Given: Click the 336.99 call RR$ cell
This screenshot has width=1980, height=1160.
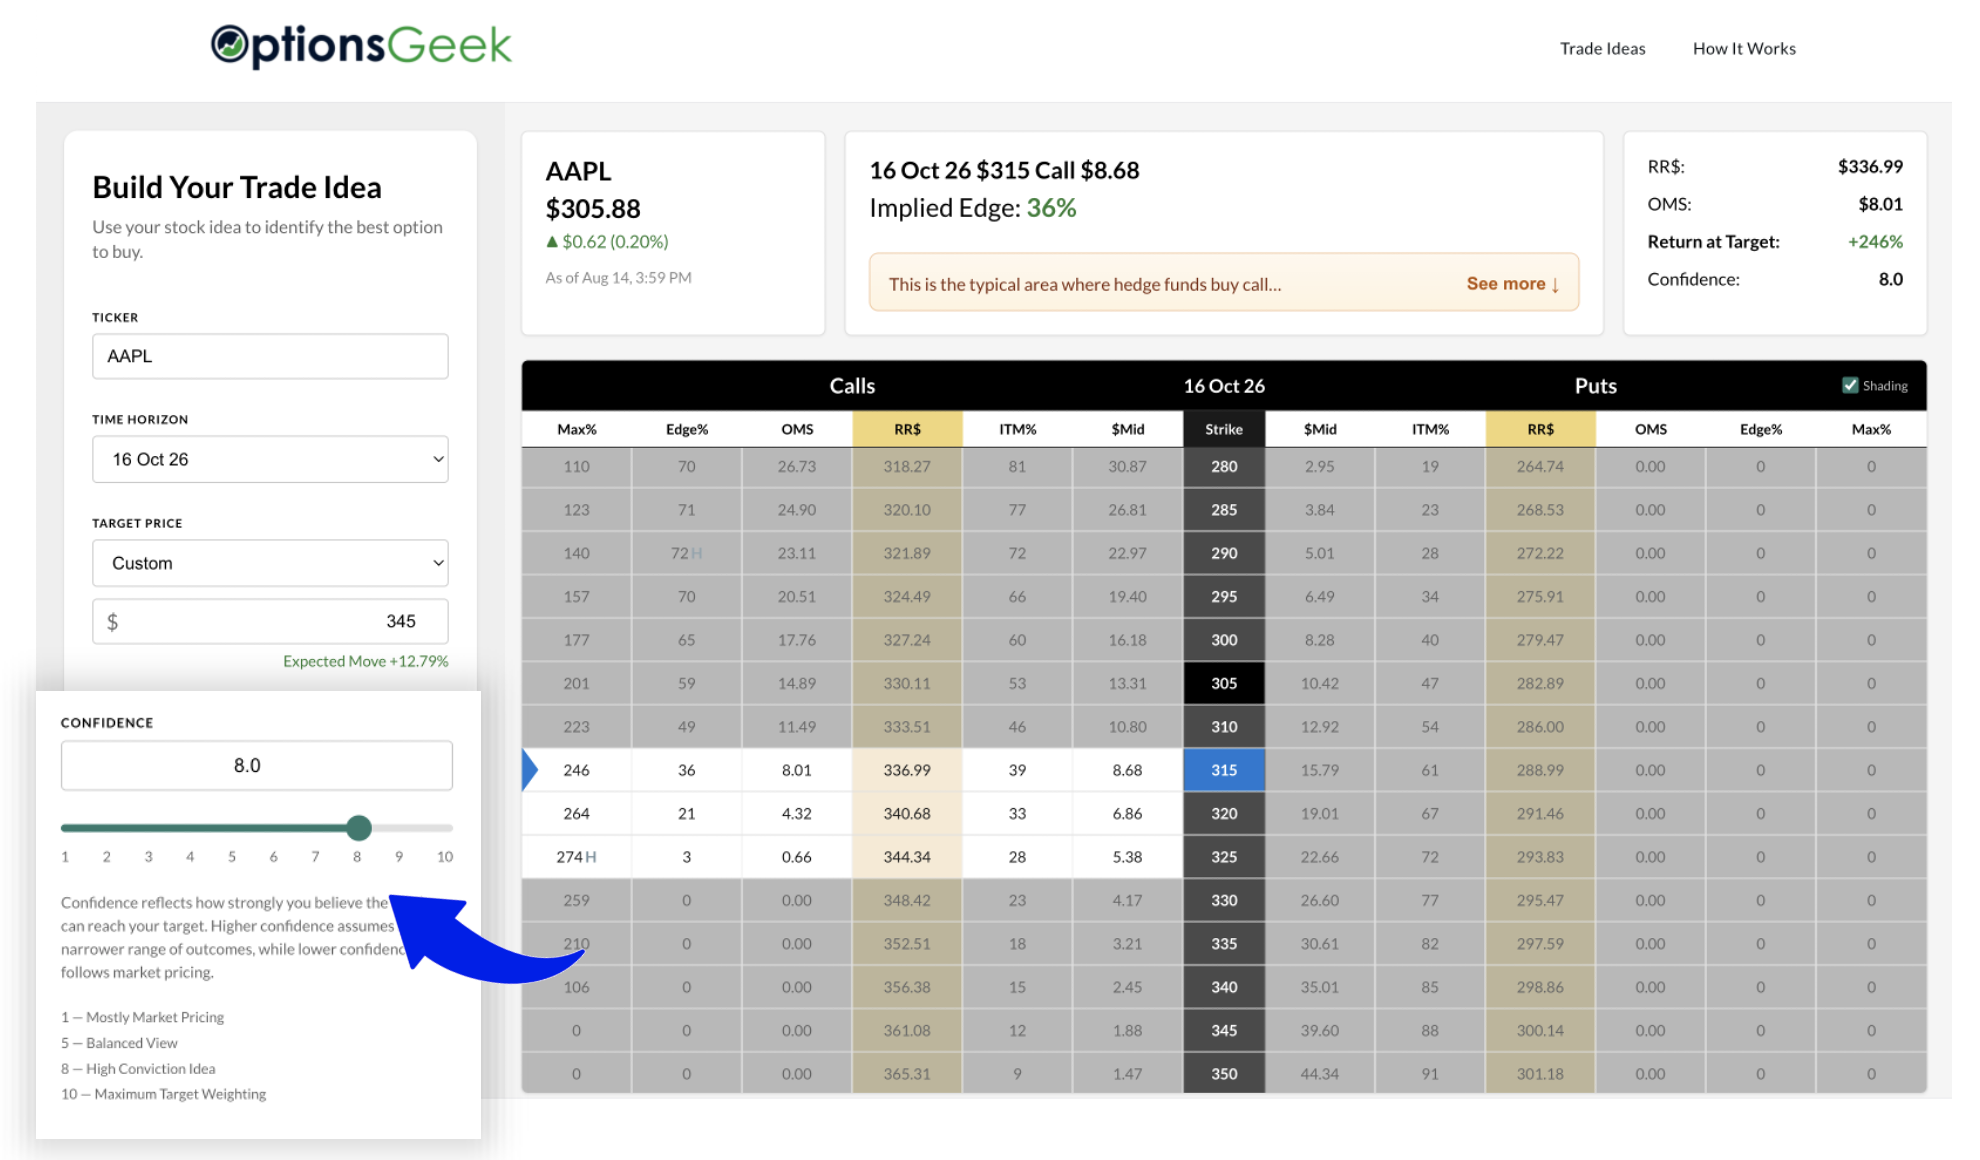Looking at the screenshot, I should [x=907, y=770].
